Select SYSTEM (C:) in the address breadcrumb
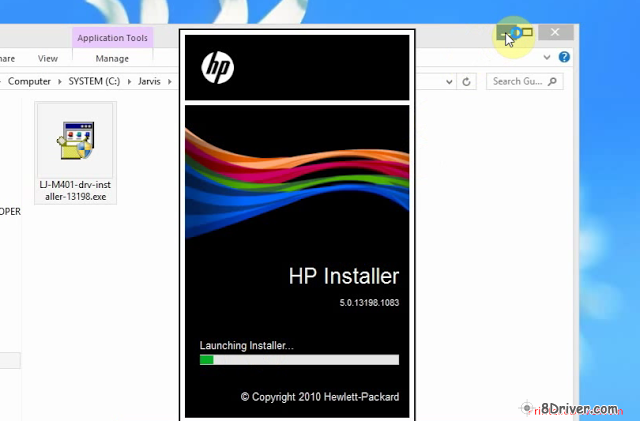 (x=94, y=81)
